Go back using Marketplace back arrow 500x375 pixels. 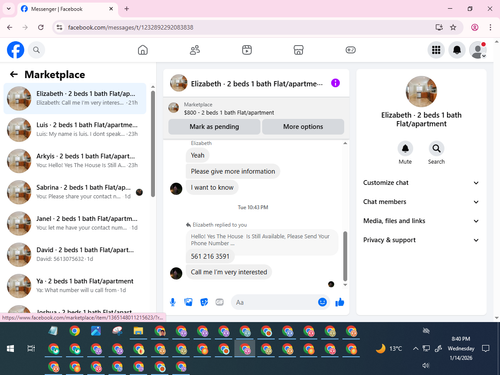click(x=14, y=74)
